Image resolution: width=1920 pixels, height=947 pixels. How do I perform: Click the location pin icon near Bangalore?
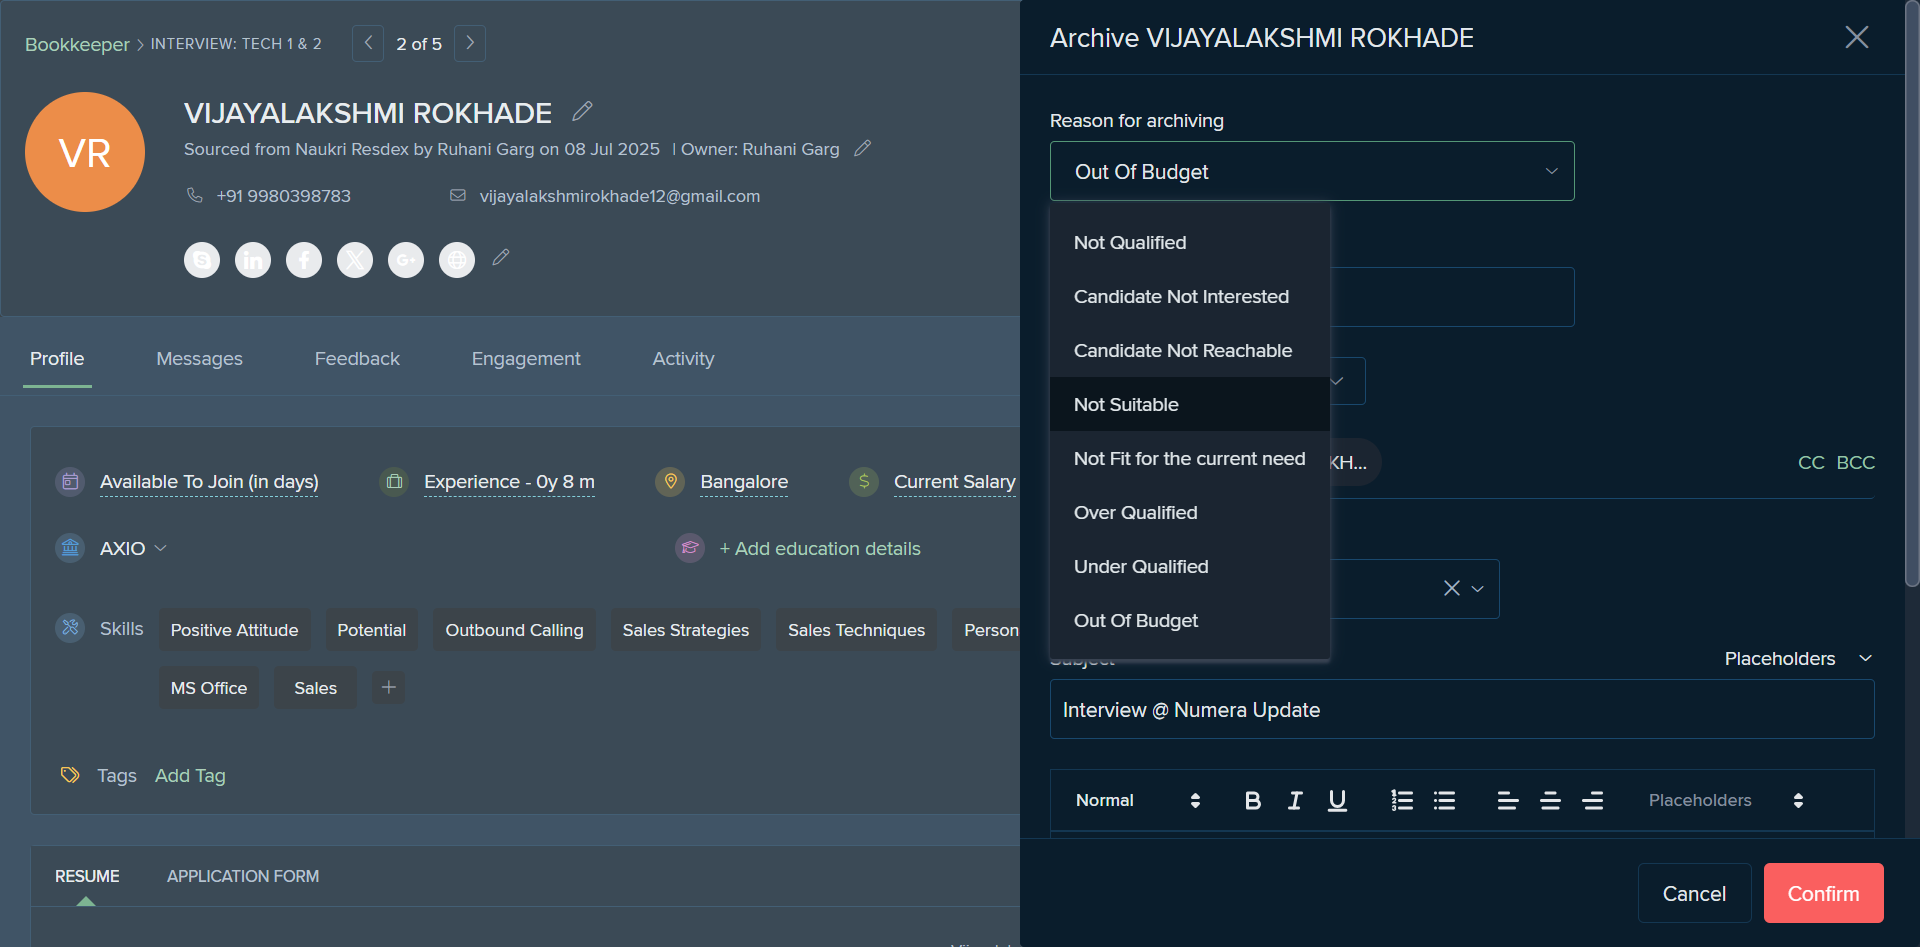(671, 482)
